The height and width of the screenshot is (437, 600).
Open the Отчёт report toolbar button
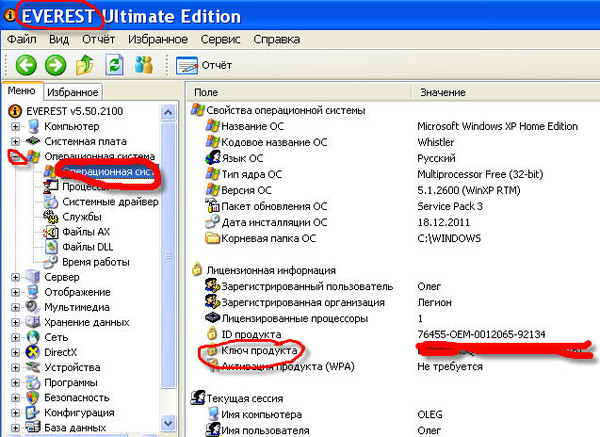pos(204,65)
